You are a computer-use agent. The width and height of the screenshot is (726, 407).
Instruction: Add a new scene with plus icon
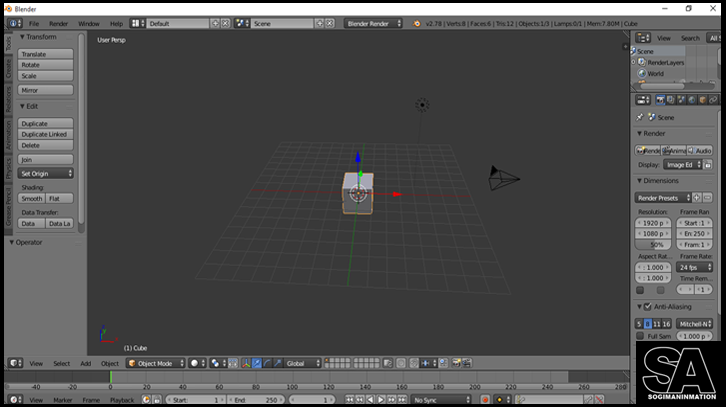[x=319, y=23]
